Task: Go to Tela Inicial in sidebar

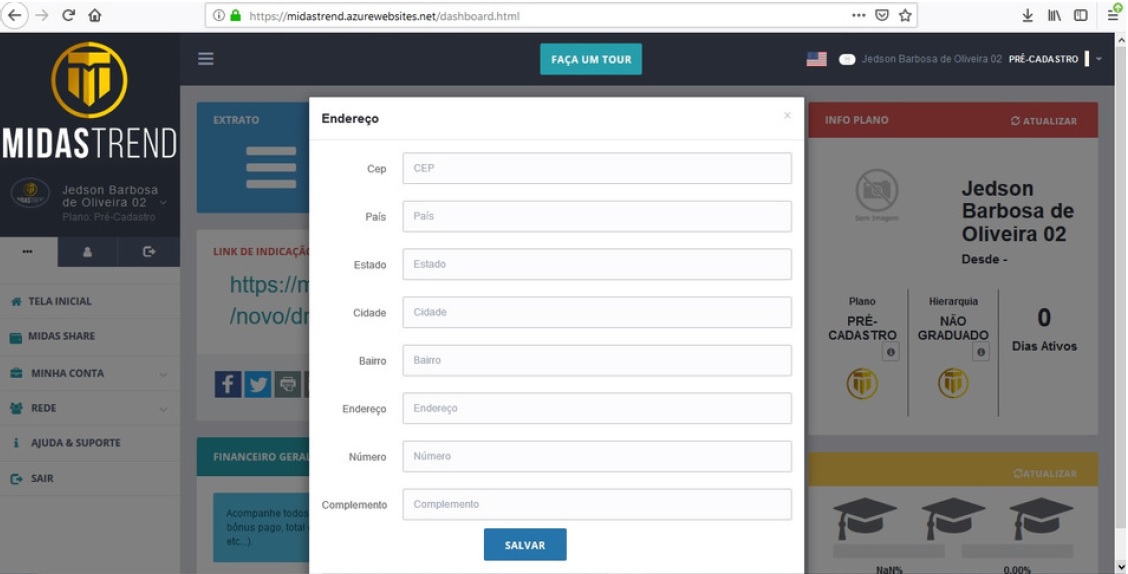Action: (x=59, y=301)
